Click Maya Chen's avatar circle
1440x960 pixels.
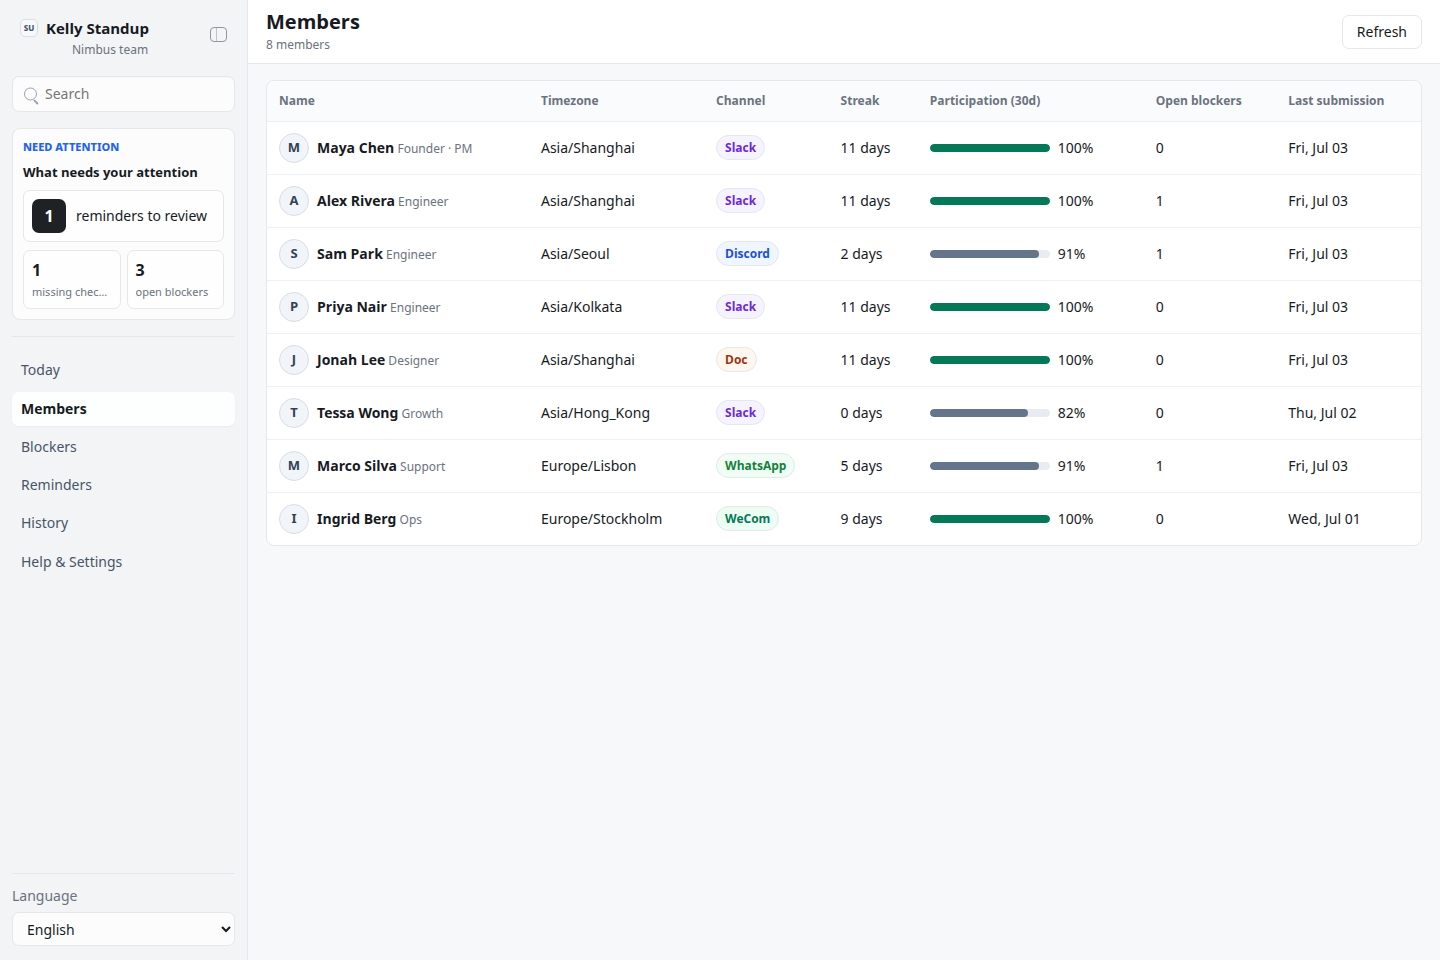click(294, 148)
